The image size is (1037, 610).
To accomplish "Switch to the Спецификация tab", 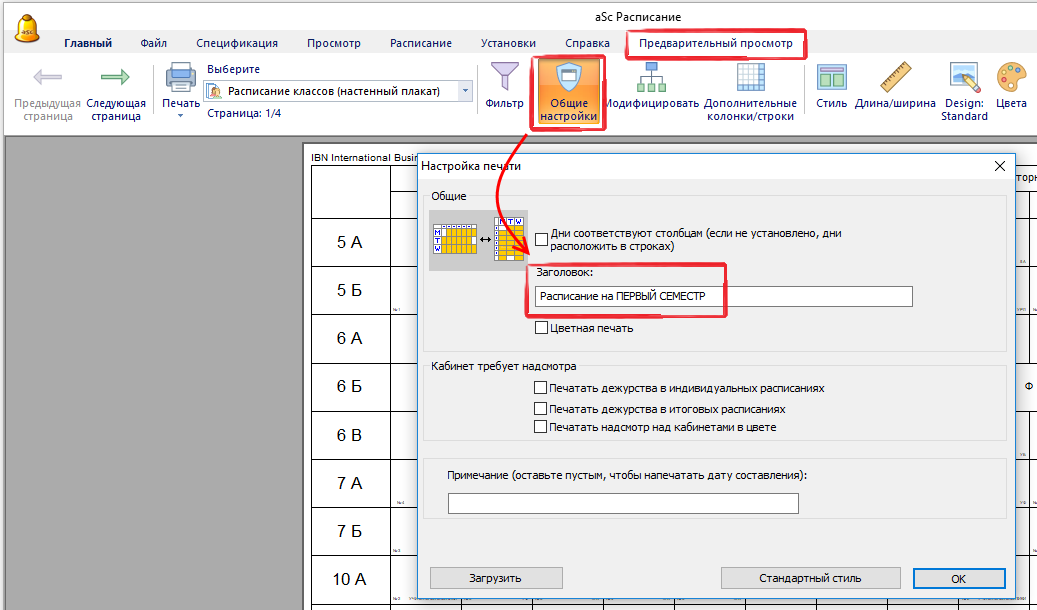I will point(237,43).
